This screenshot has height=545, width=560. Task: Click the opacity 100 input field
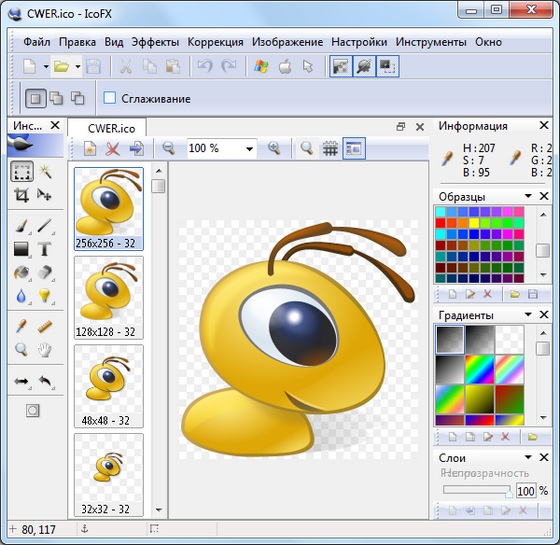(526, 491)
